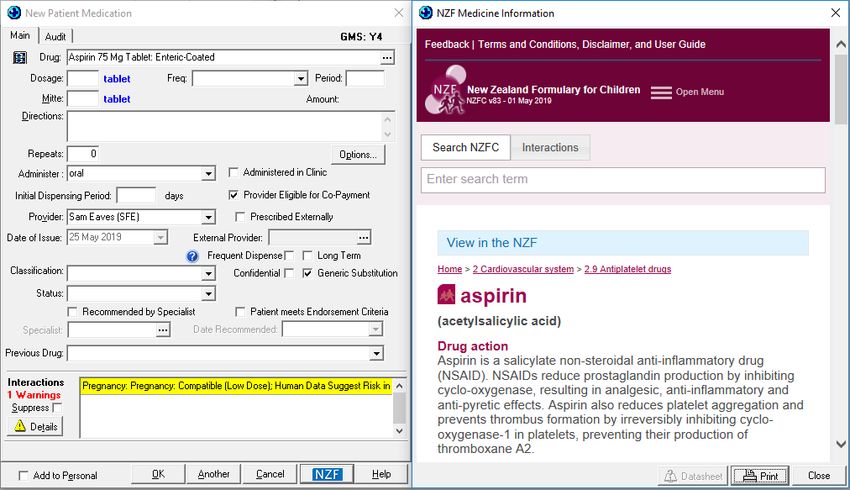This screenshot has height=490, width=850.
Task: Click View in the NZF link
Action: pyautogui.click(x=492, y=243)
